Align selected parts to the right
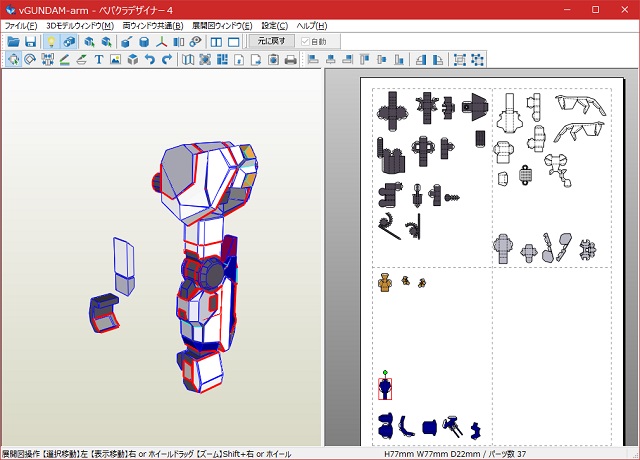Image resolution: width=640 pixels, height=460 pixels. 348,60
